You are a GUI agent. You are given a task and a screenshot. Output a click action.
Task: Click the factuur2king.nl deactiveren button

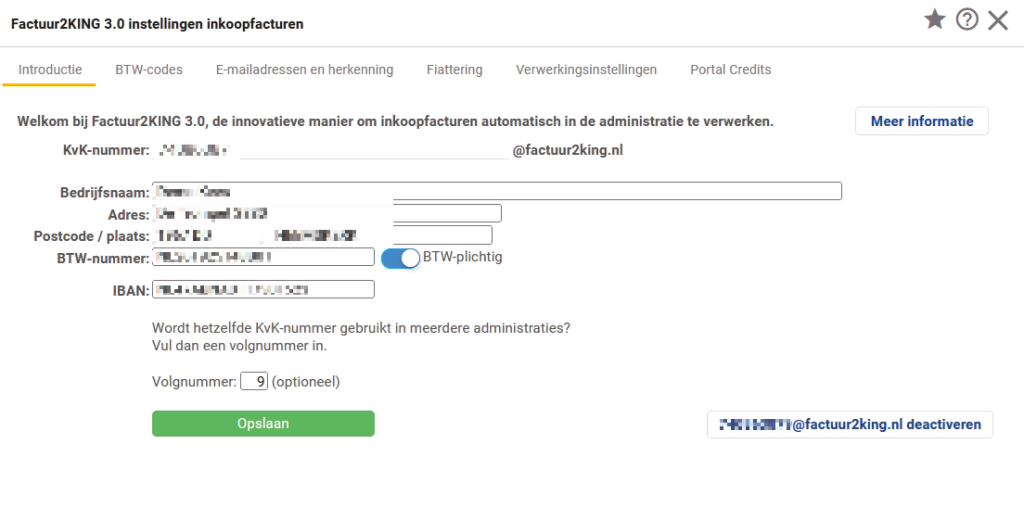849,425
